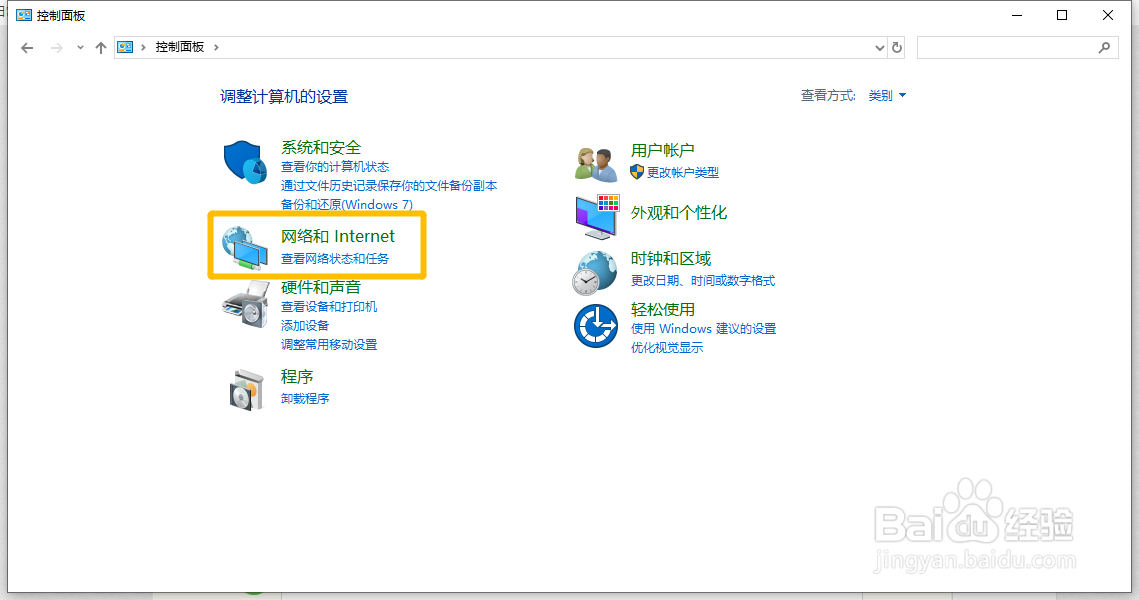Open 查看你的计算机状态 link
The width and height of the screenshot is (1139, 600).
pyautogui.click(x=335, y=167)
